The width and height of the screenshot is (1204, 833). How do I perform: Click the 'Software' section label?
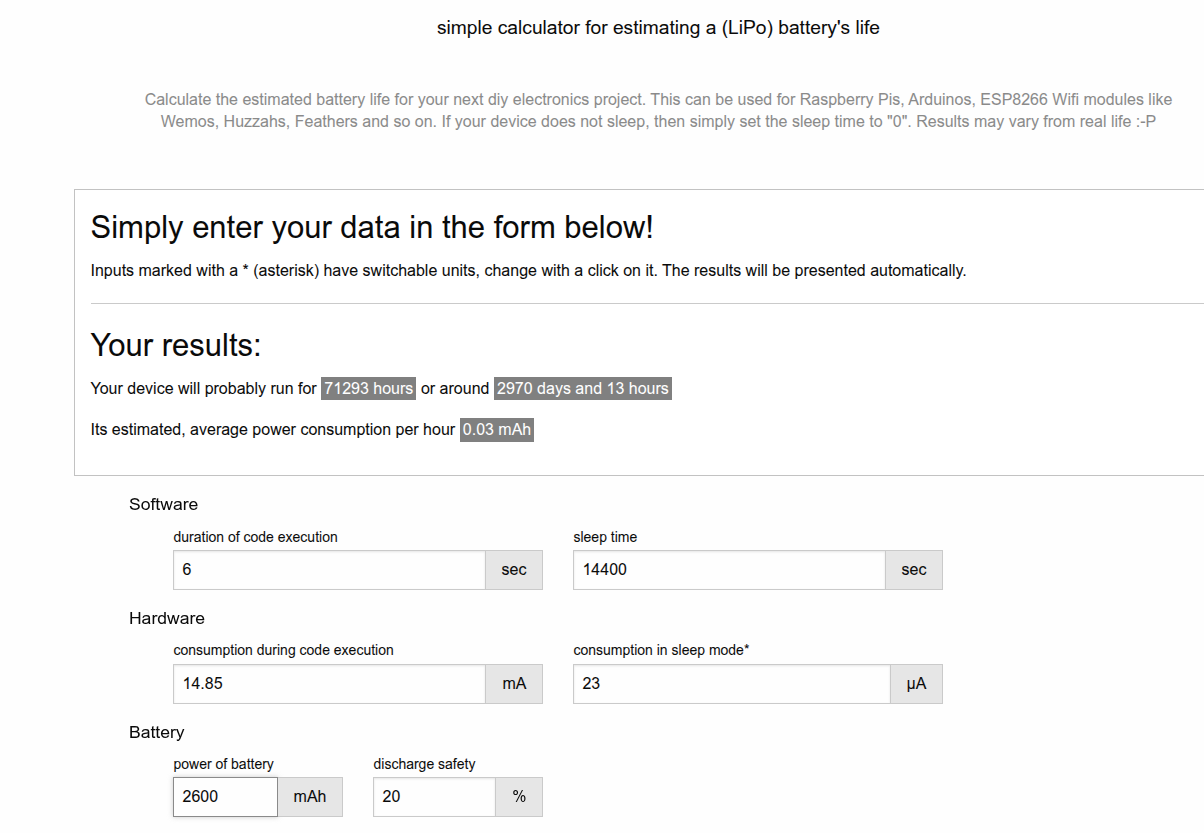tap(164, 504)
